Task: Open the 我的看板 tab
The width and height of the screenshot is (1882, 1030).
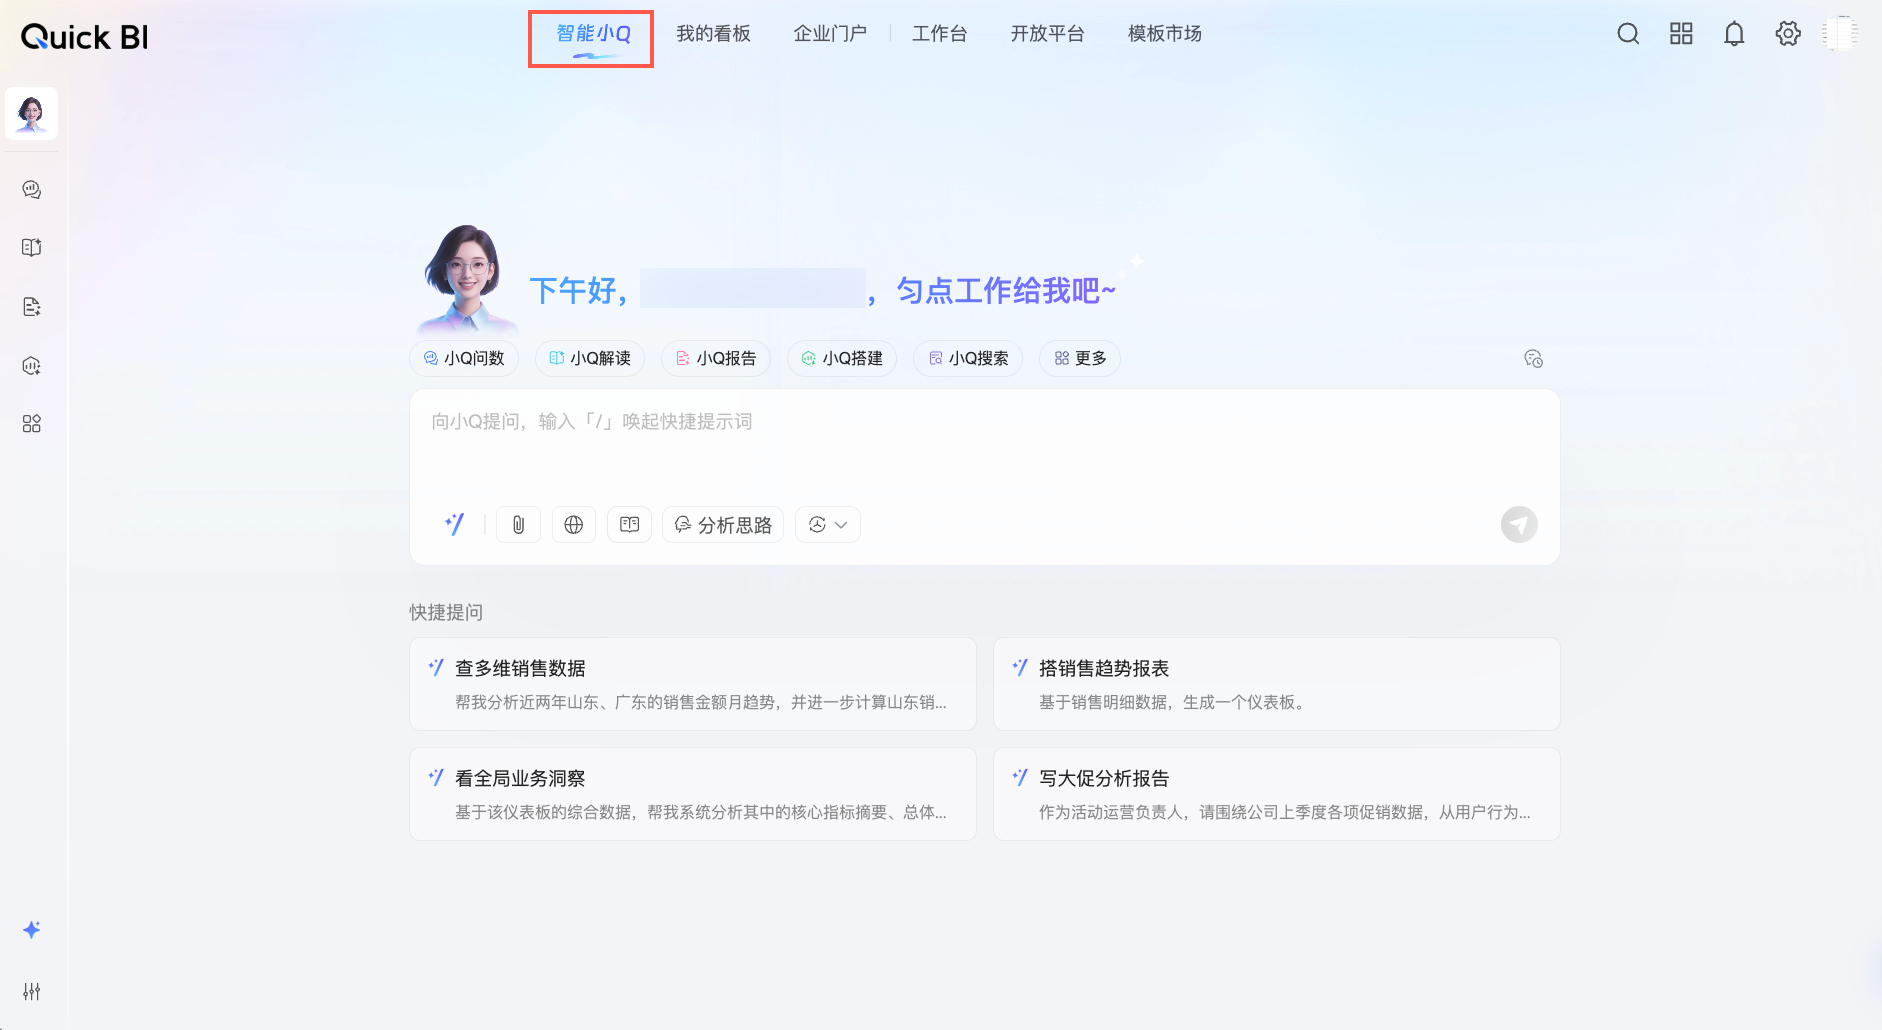Action: click(x=713, y=34)
